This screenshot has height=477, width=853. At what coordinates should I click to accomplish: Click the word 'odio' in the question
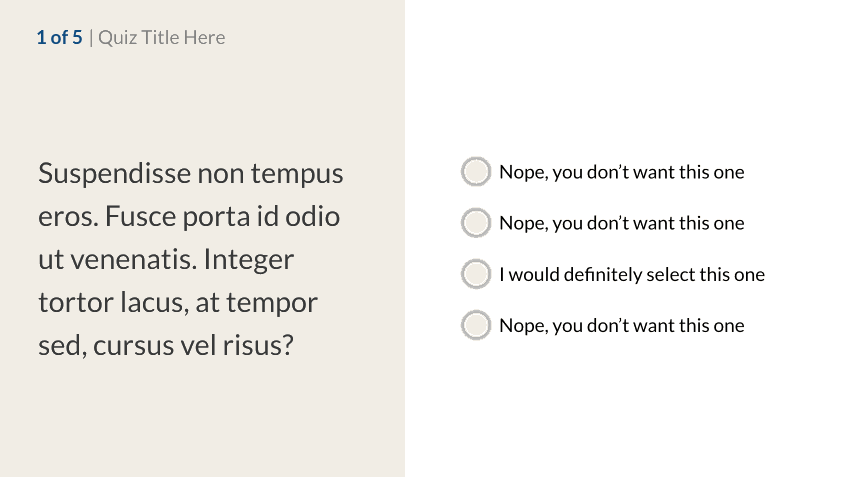313,217
